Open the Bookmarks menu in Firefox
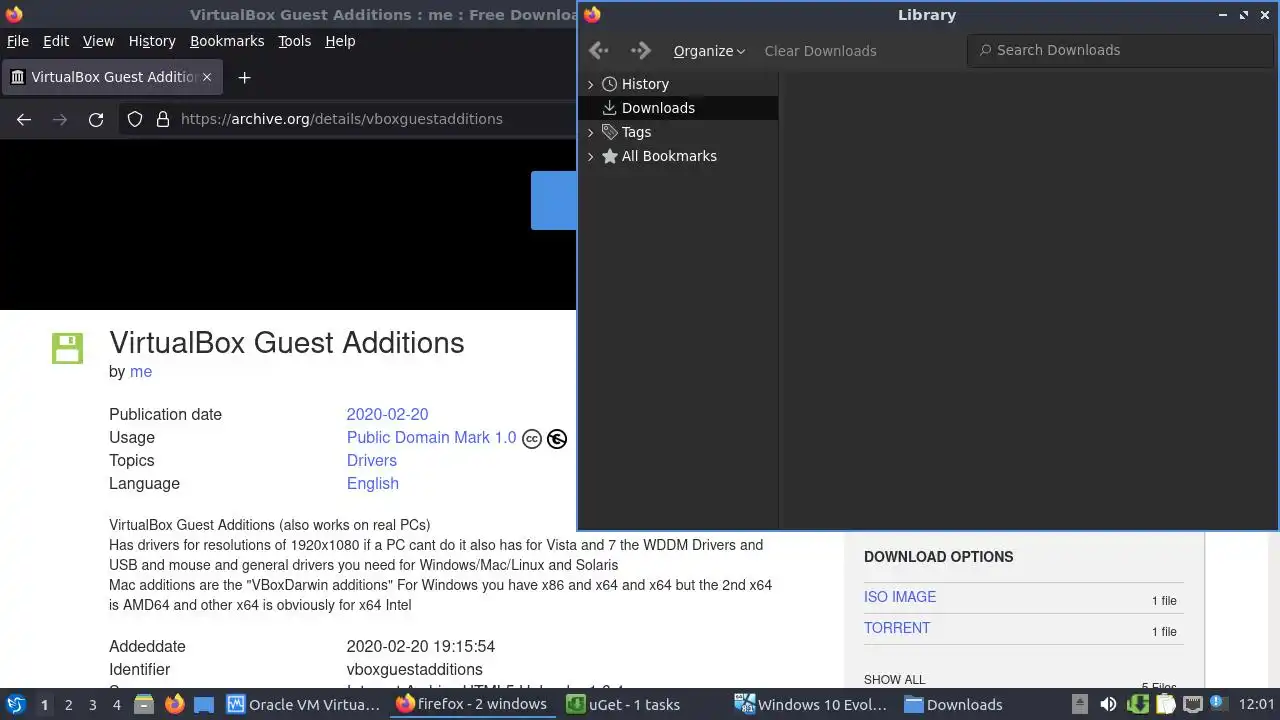Screen dimensions: 1280x720 227,41
